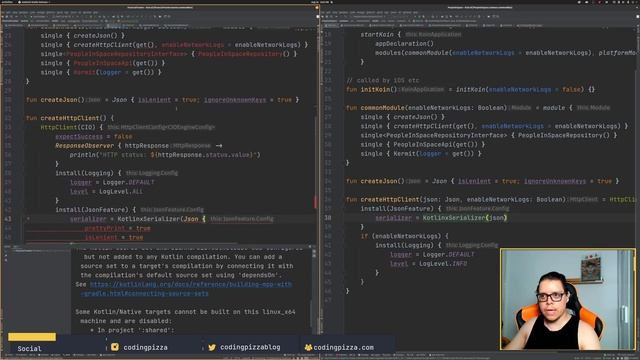The width and height of the screenshot is (640, 360).
Task: Click 'fun commonModule(enableNetworkLogs: Boolean)' in right editor
Action: coord(427,108)
